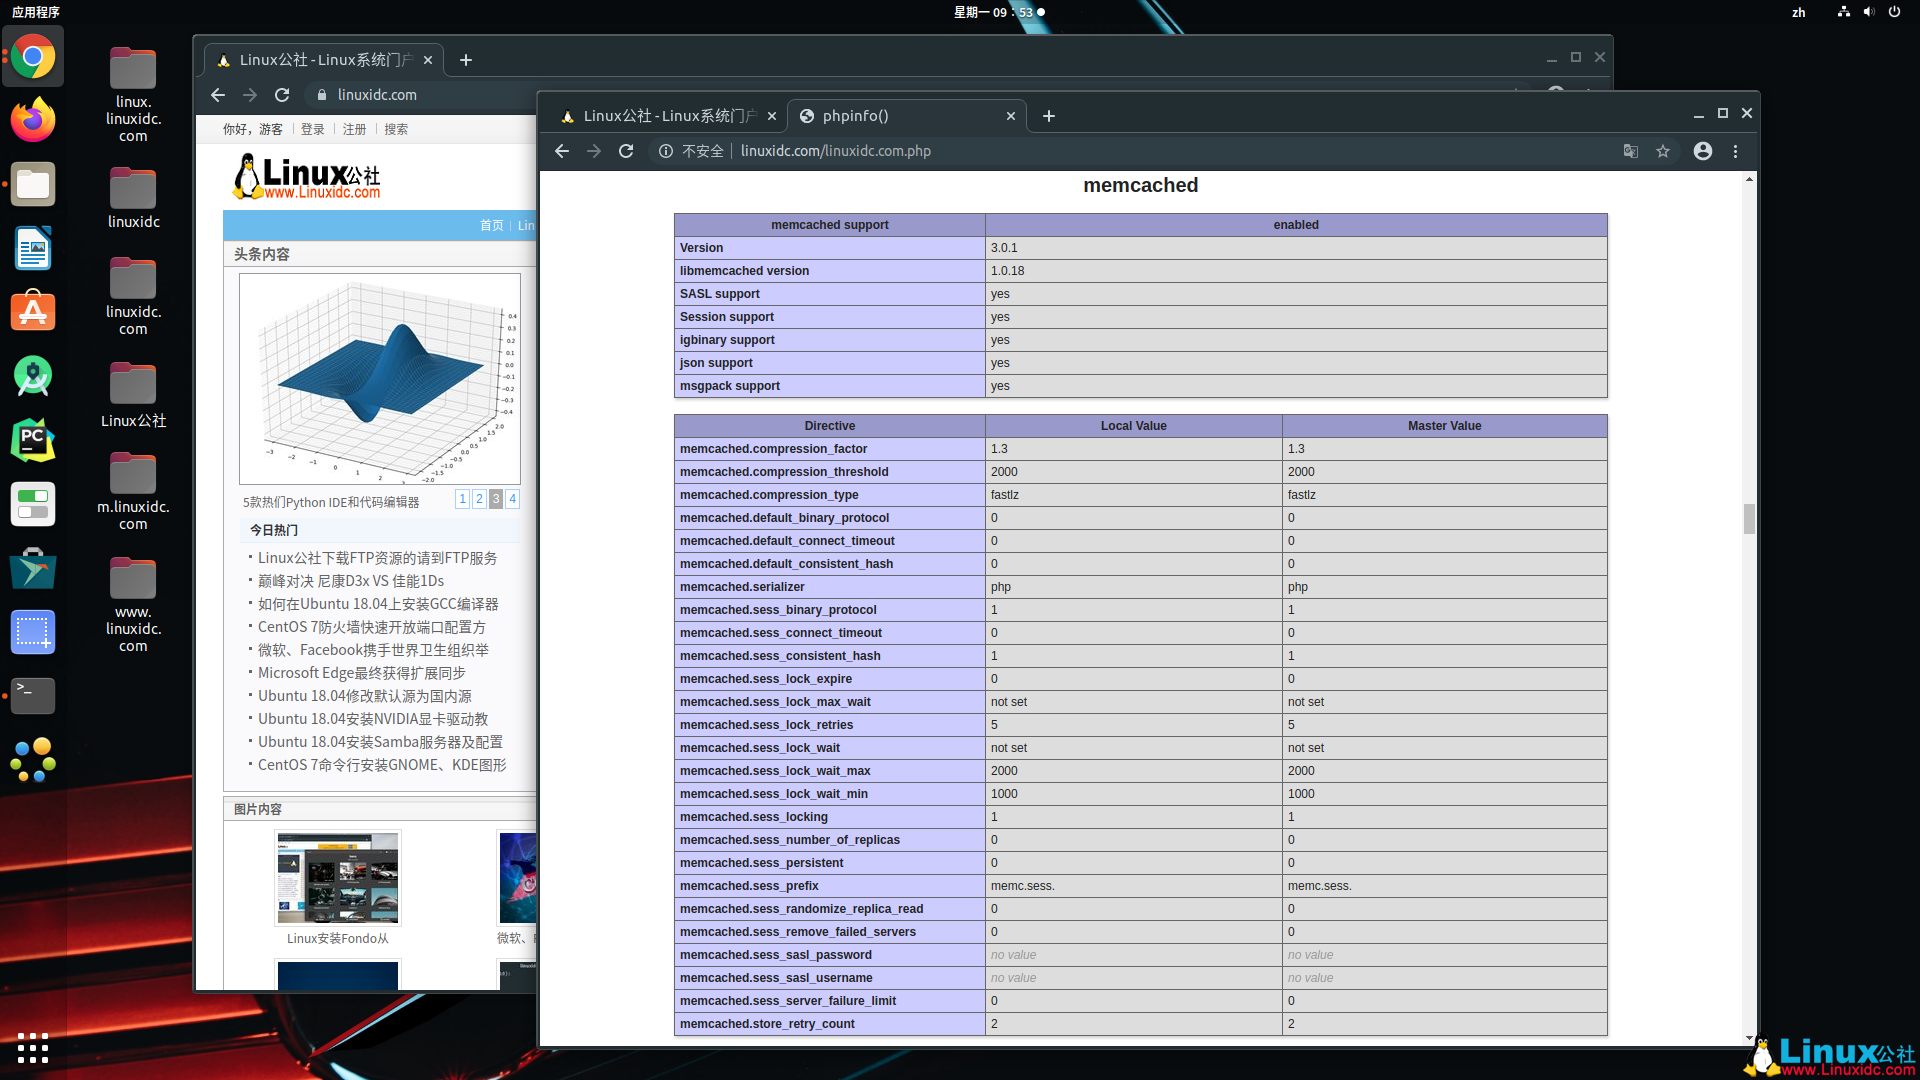This screenshot has width=1920, height=1080.
Task: Open the Sublime-style arrow app in dock
Action: click(x=33, y=568)
